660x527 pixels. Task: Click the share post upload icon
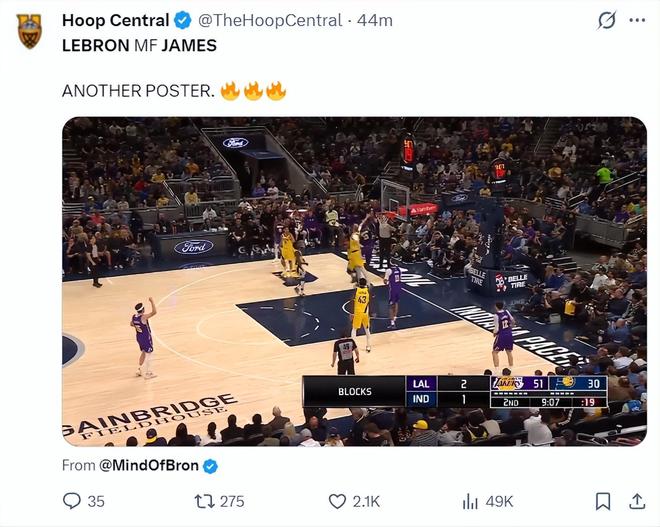[x=636, y=501]
